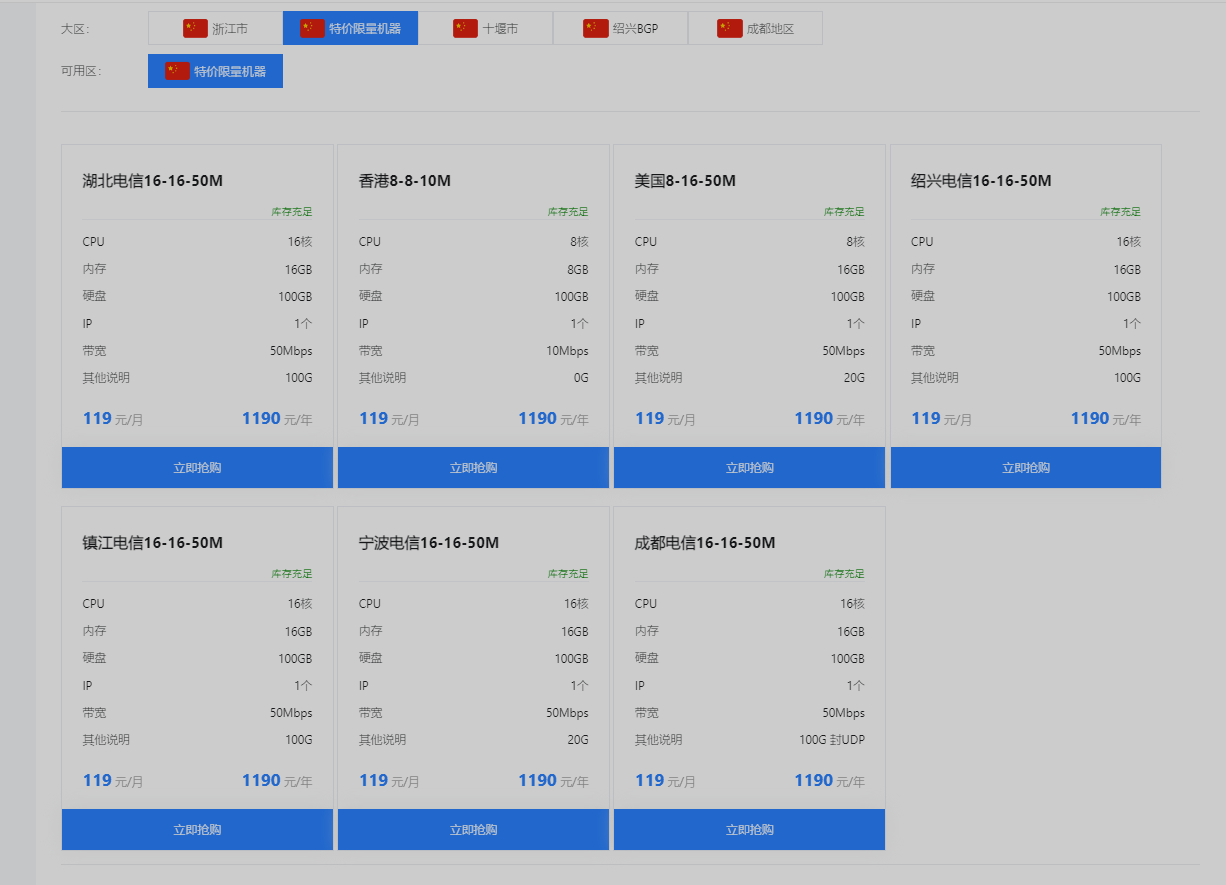Click the 10Mbps bandwidth on 香港 card

click(567, 351)
